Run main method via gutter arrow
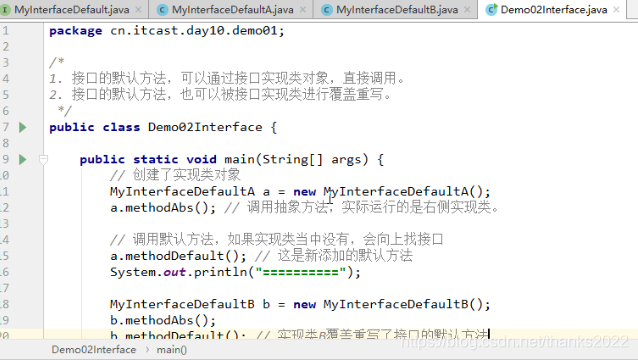This screenshot has width=638, height=360. [x=23, y=159]
